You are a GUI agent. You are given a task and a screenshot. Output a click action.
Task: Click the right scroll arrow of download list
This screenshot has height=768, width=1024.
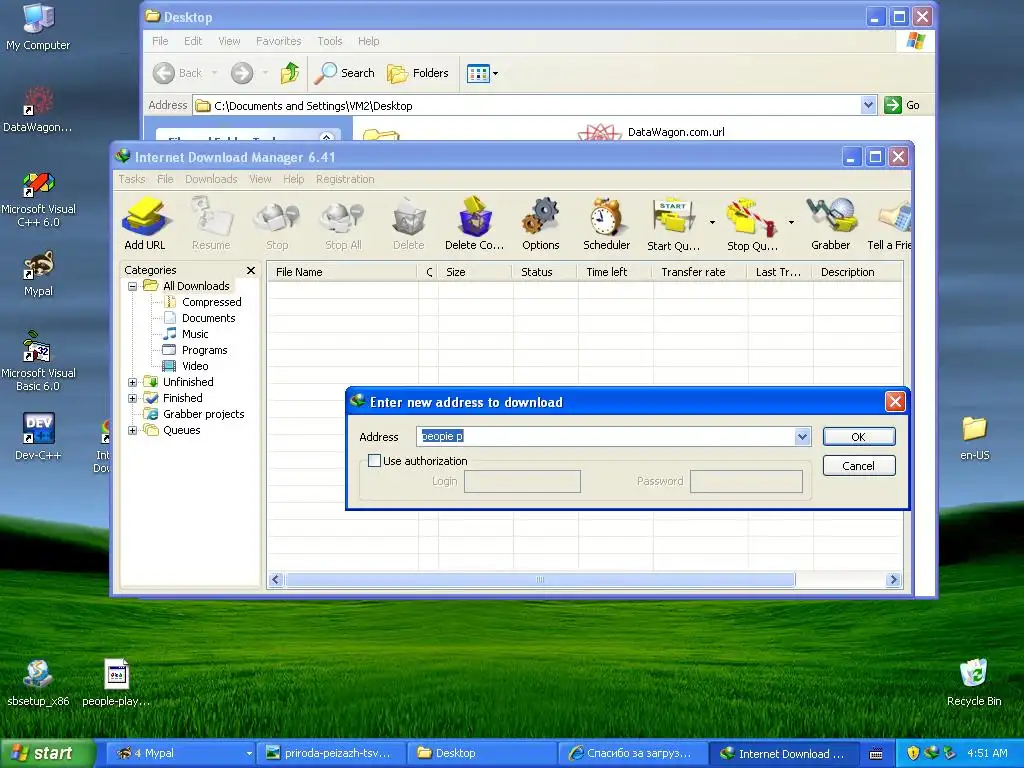coord(893,579)
